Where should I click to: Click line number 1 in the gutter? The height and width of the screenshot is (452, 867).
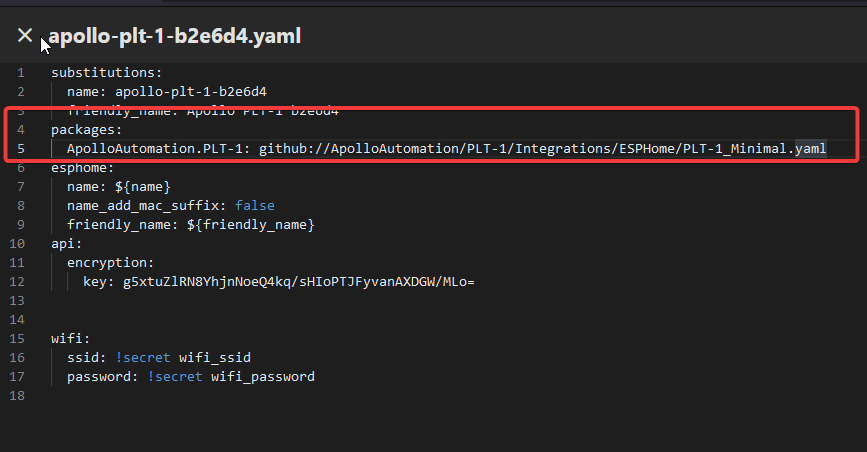tap(20, 73)
